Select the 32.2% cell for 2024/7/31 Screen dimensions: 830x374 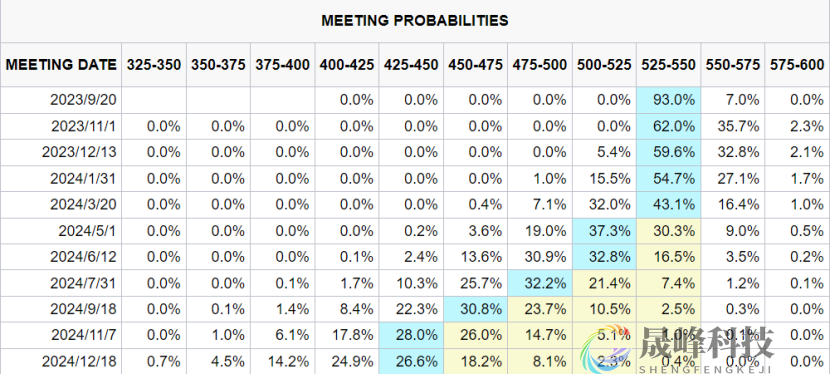[539, 283]
